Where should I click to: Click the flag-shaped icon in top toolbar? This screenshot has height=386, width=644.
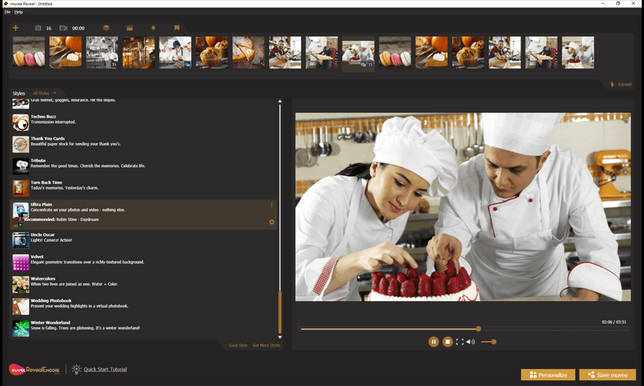177,28
